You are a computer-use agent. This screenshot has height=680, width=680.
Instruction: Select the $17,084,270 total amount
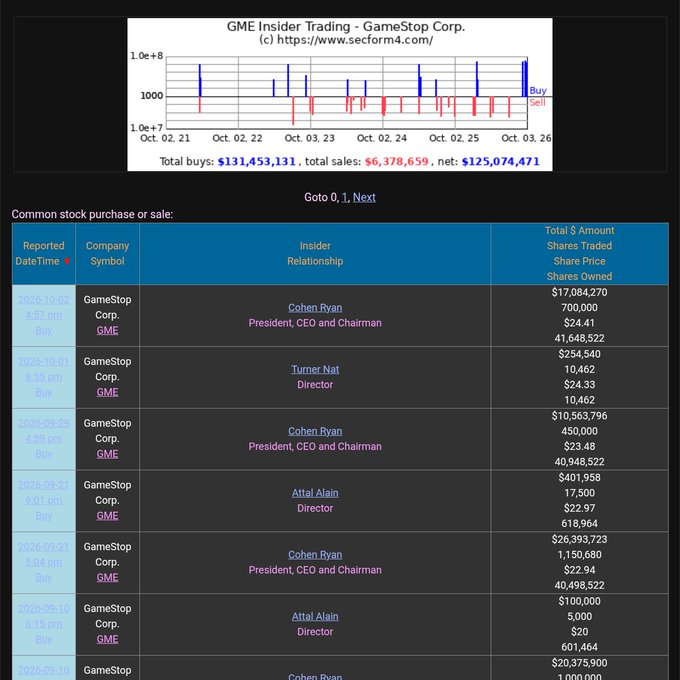click(x=579, y=292)
